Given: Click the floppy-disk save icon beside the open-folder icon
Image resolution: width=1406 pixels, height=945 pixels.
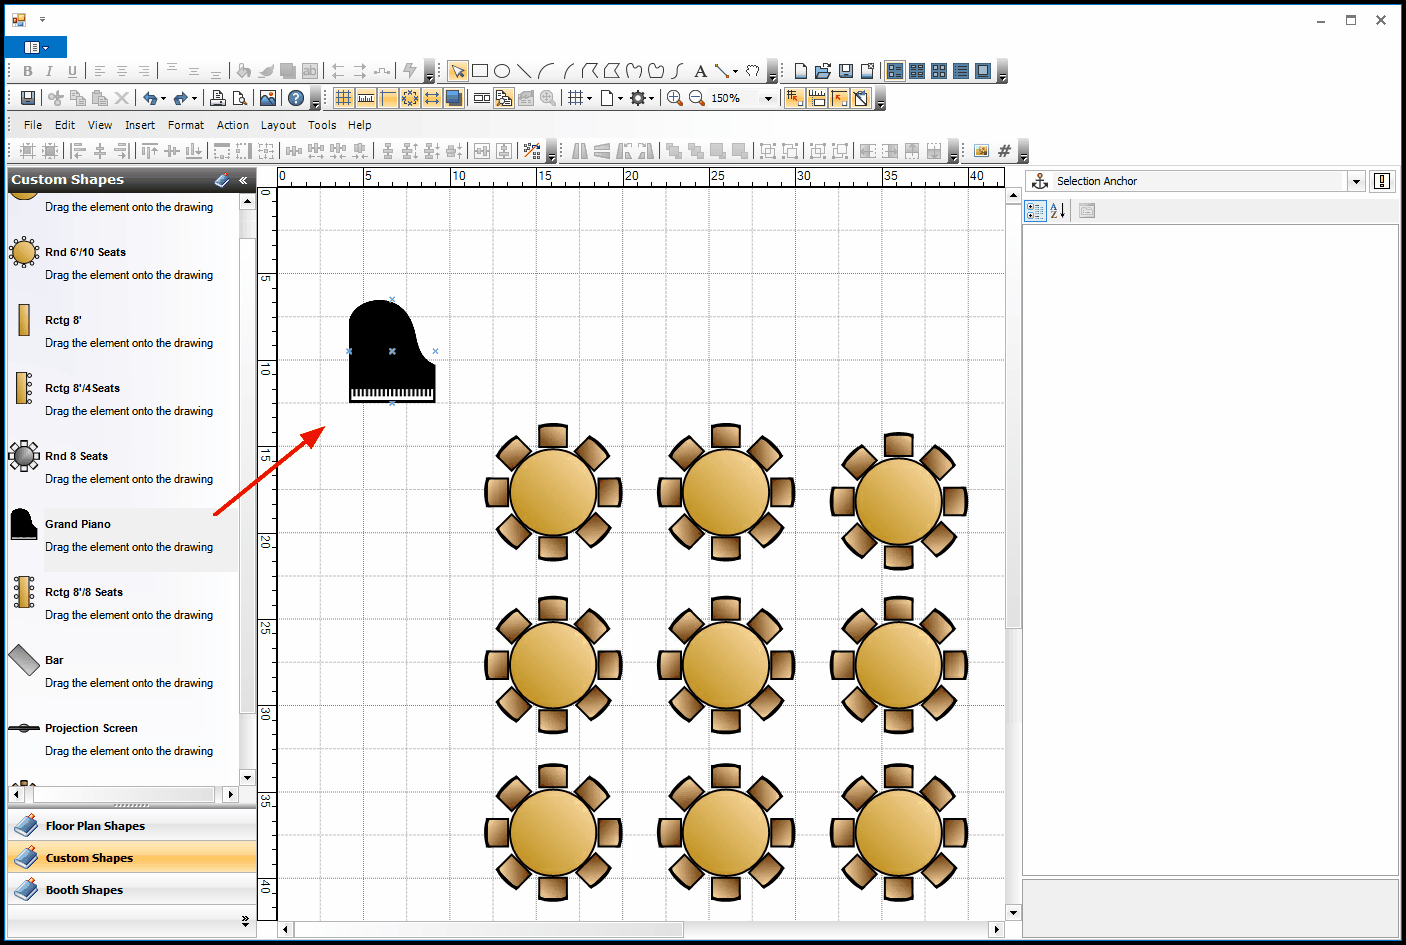Looking at the screenshot, I should (845, 71).
